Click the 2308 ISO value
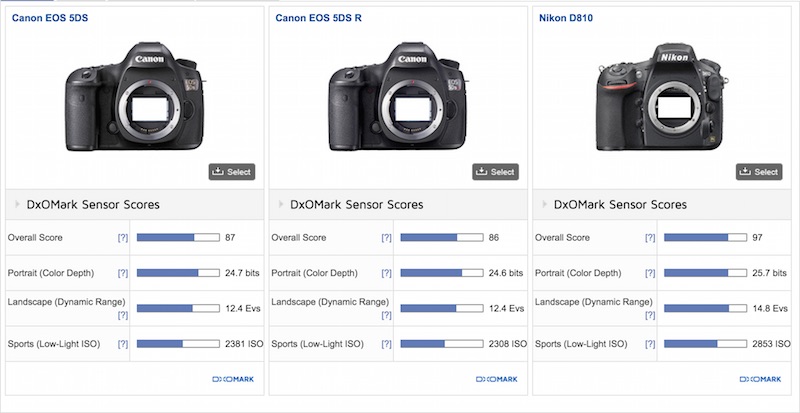Image resolution: width=800 pixels, height=413 pixels. (x=508, y=344)
